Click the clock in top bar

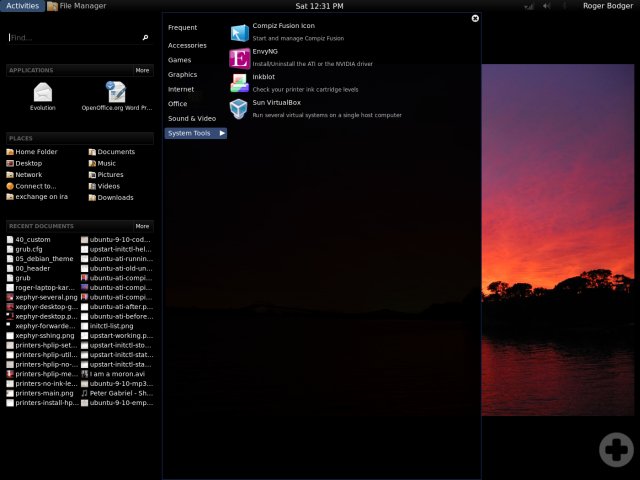(x=319, y=6)
